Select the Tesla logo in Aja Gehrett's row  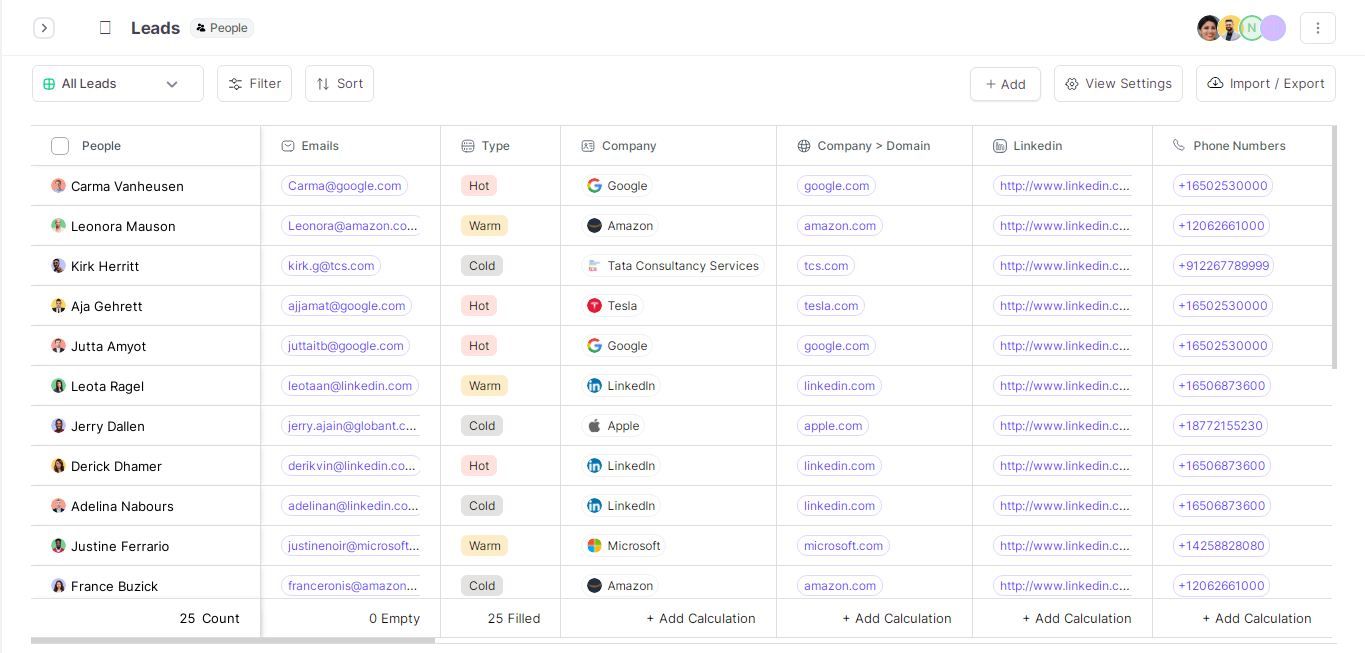pyautogui.click(x=595, y=306)
